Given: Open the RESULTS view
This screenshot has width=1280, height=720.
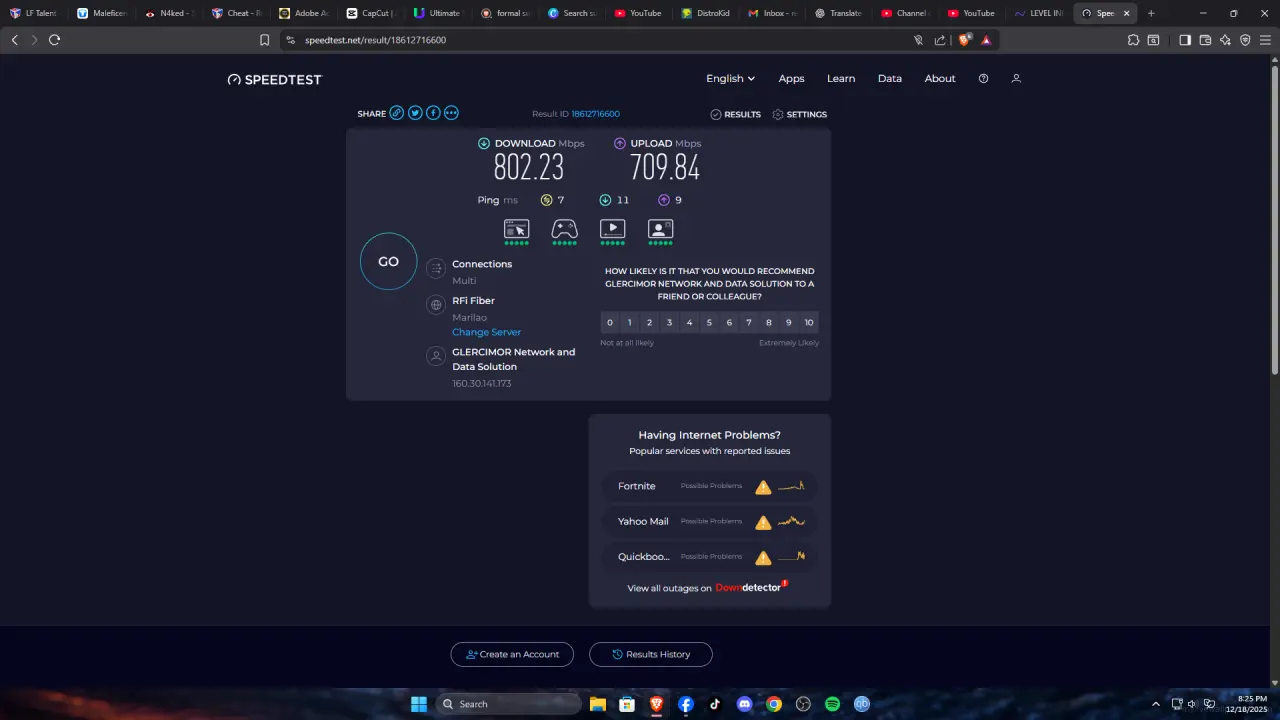Looking at the screenshot, I should click(735, 114).
